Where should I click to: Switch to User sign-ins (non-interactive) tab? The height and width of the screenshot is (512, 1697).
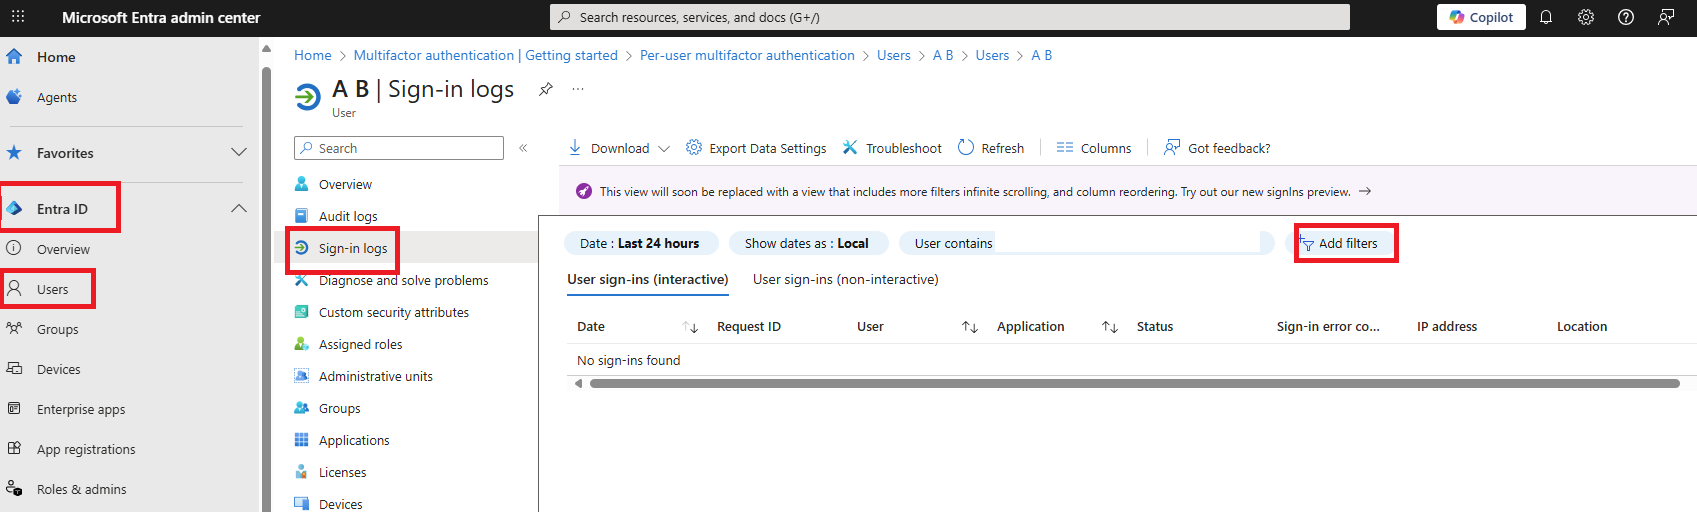846,280
